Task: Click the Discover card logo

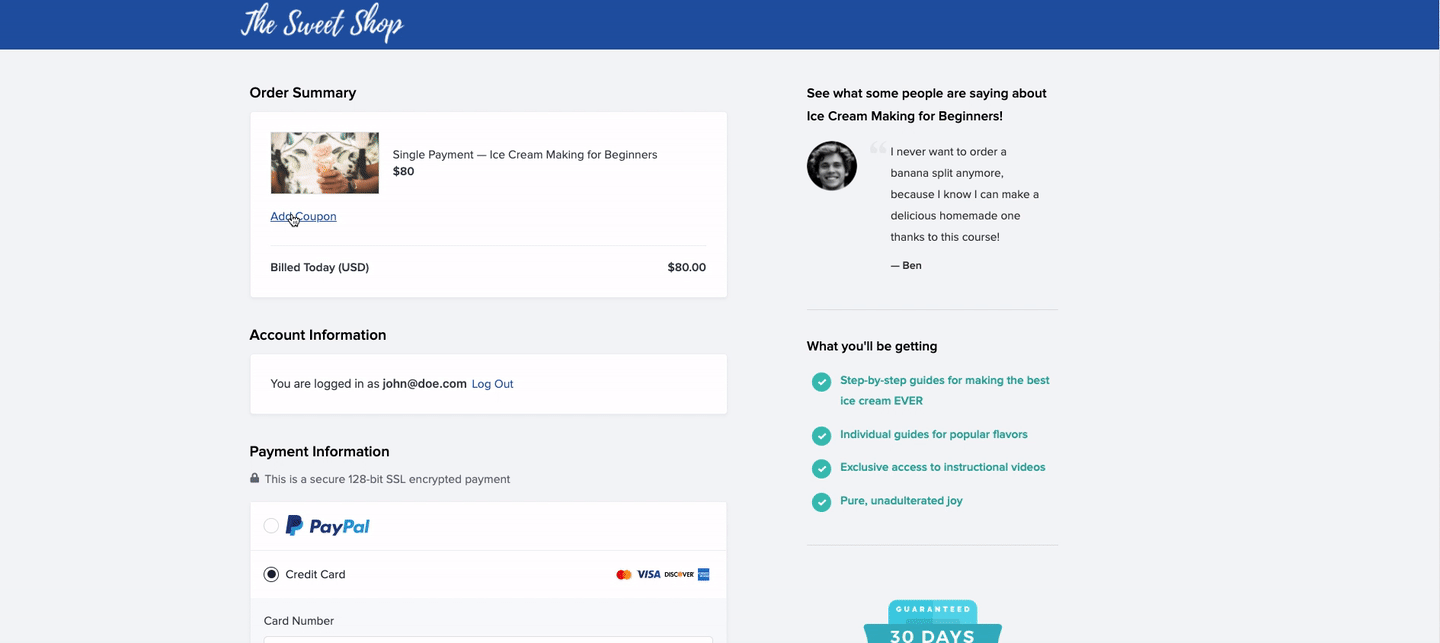Action: (x=679, y=575)
